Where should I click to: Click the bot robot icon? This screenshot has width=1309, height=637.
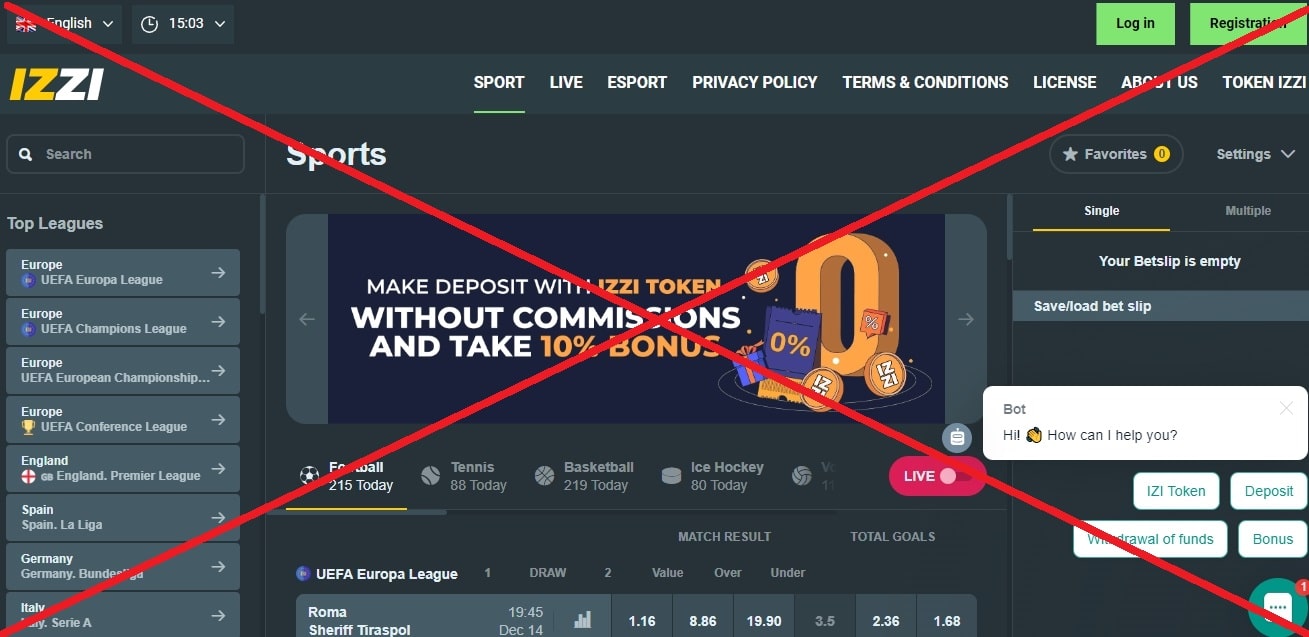957,437
